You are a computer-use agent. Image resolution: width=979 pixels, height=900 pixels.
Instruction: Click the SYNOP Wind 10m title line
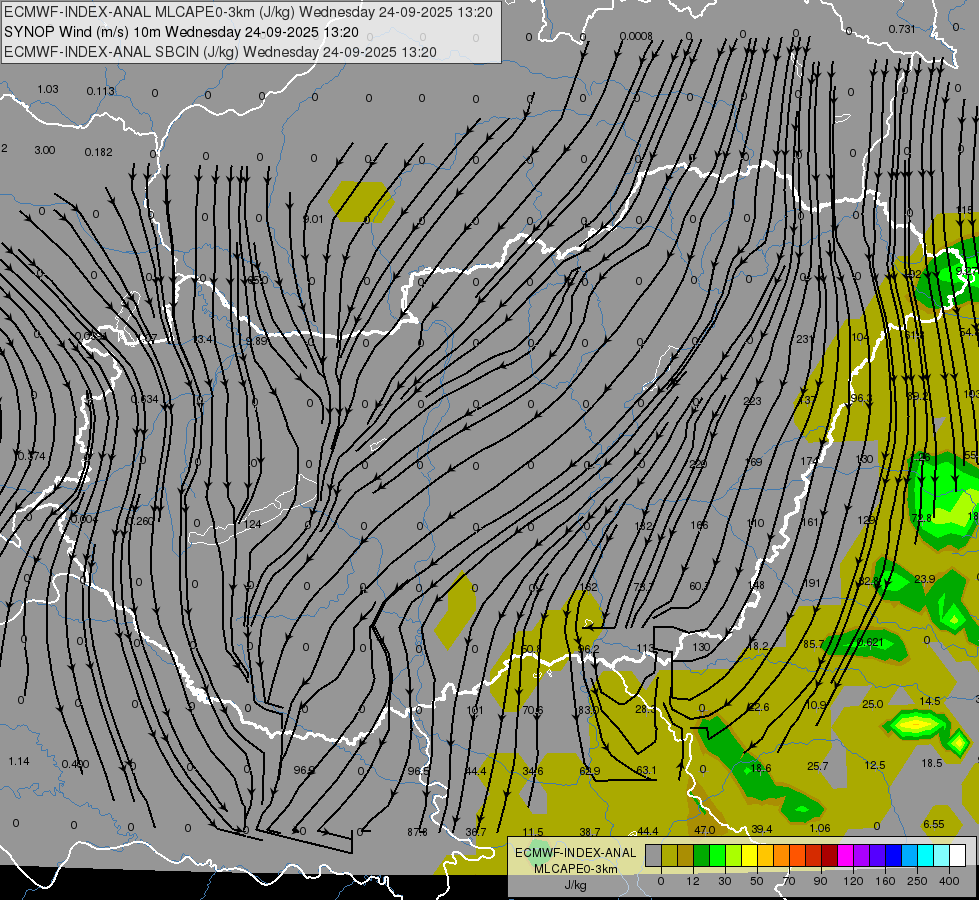pyautogui.click(x=181, y=32)
